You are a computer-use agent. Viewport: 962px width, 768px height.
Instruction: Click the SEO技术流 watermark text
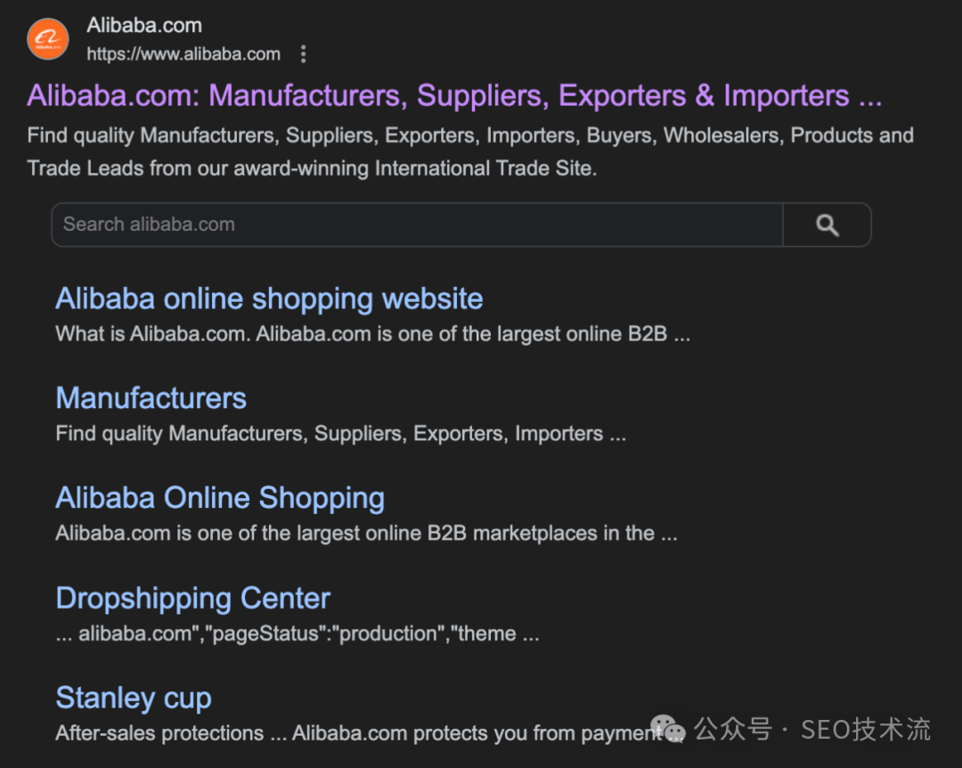(x=866, y=730)
